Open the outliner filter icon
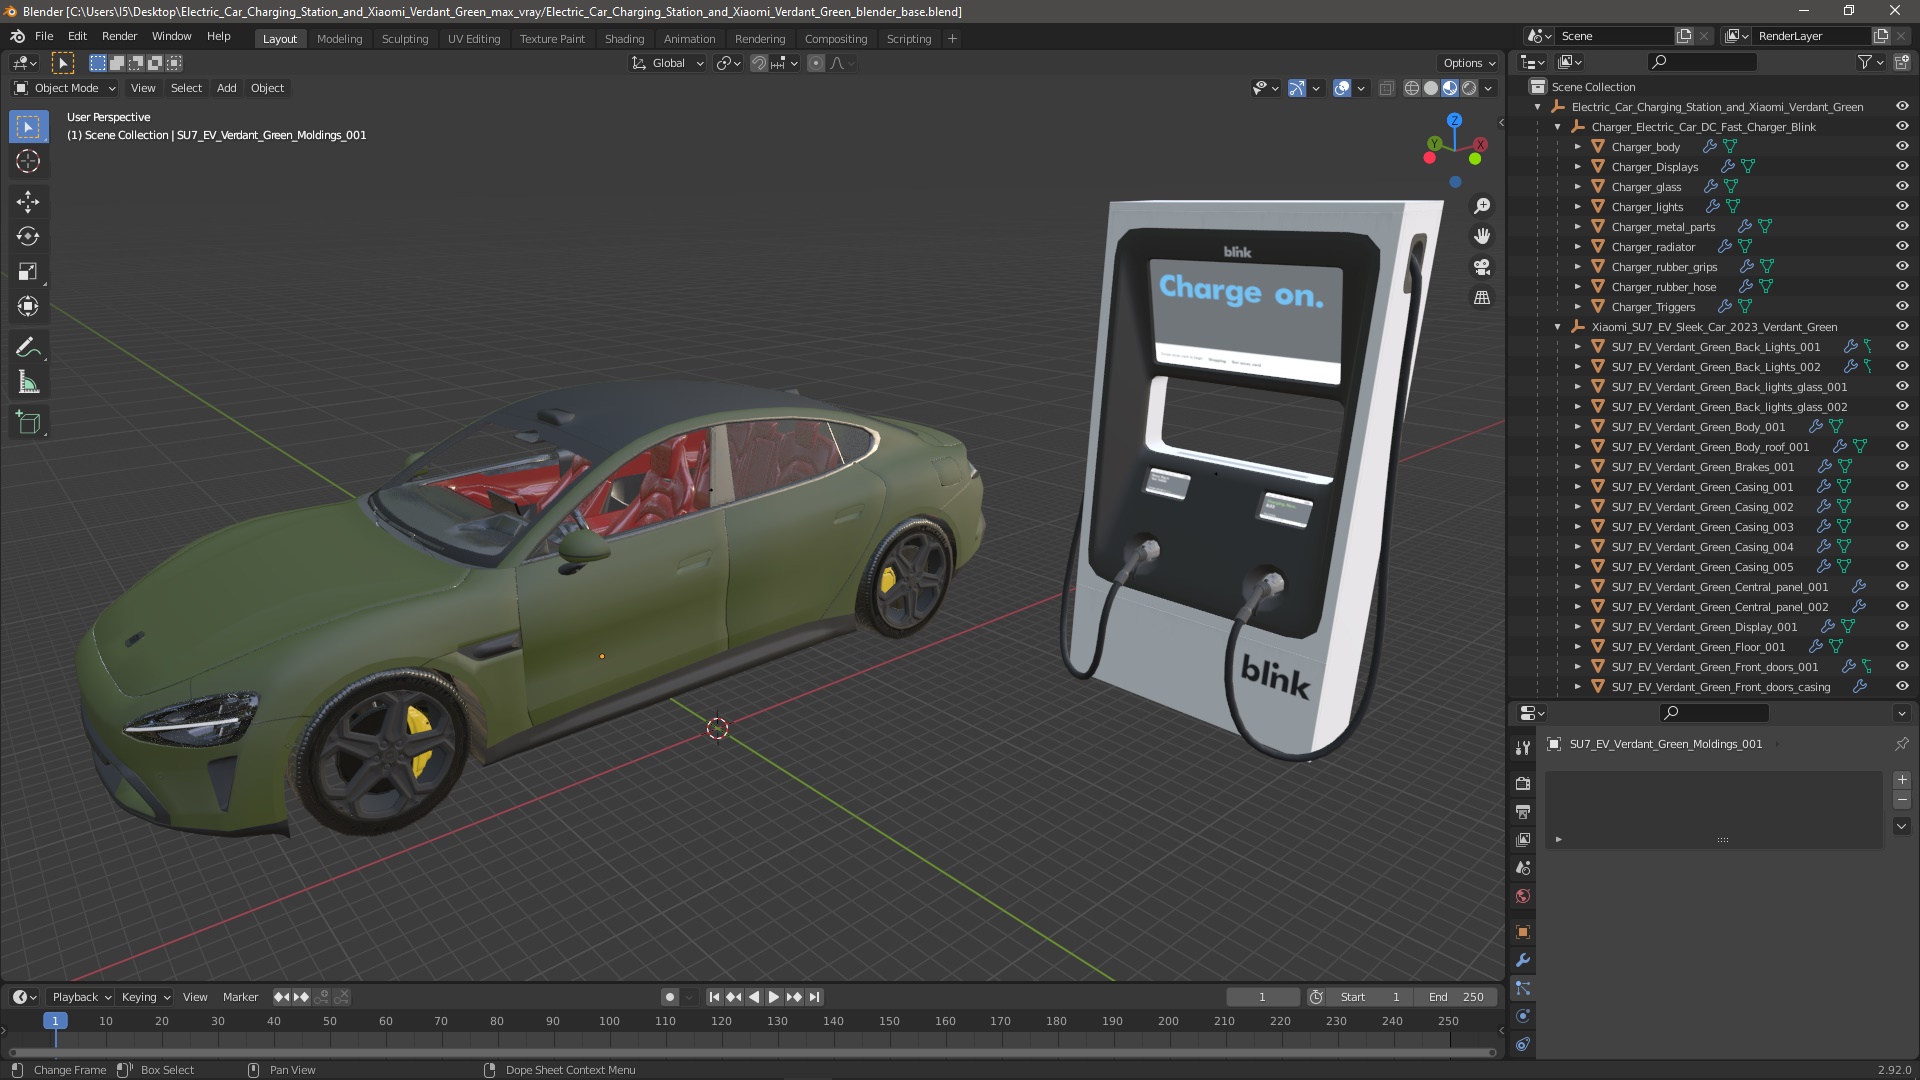 [x=1870, y=62]
